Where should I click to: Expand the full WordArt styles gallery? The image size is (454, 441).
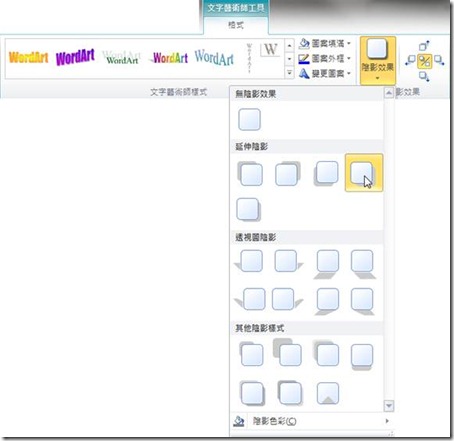(x=289, y=72)
